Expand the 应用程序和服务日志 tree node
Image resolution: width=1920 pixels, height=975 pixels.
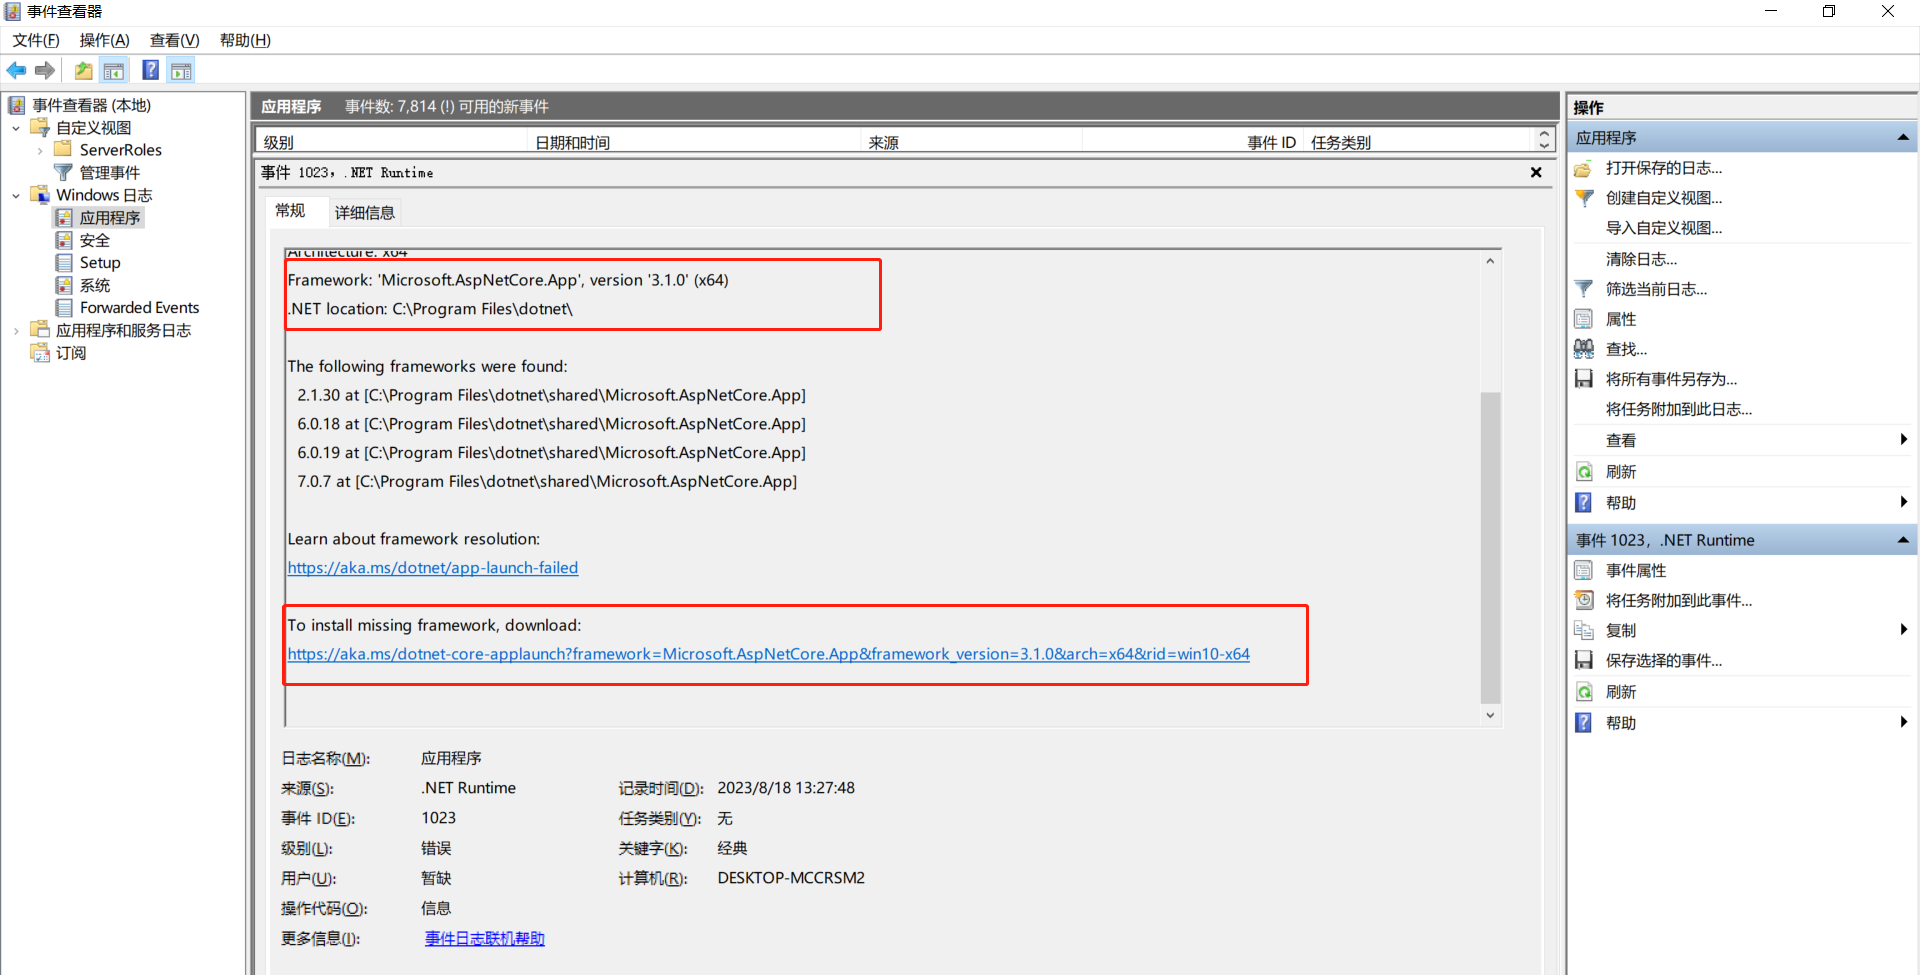pos(16,331)
